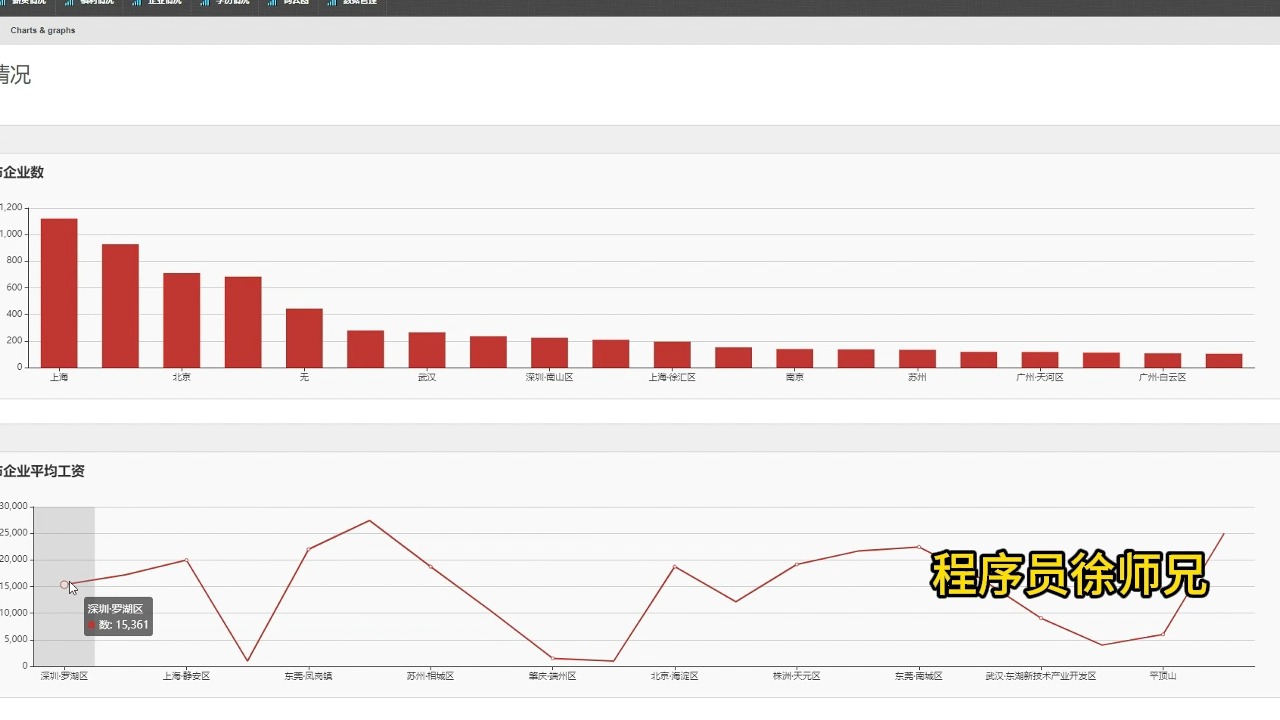Viewport: 1280px width, 720px height.
Task: Click the 'Charts & graphs' breadcrumb text
Action: 43,30
